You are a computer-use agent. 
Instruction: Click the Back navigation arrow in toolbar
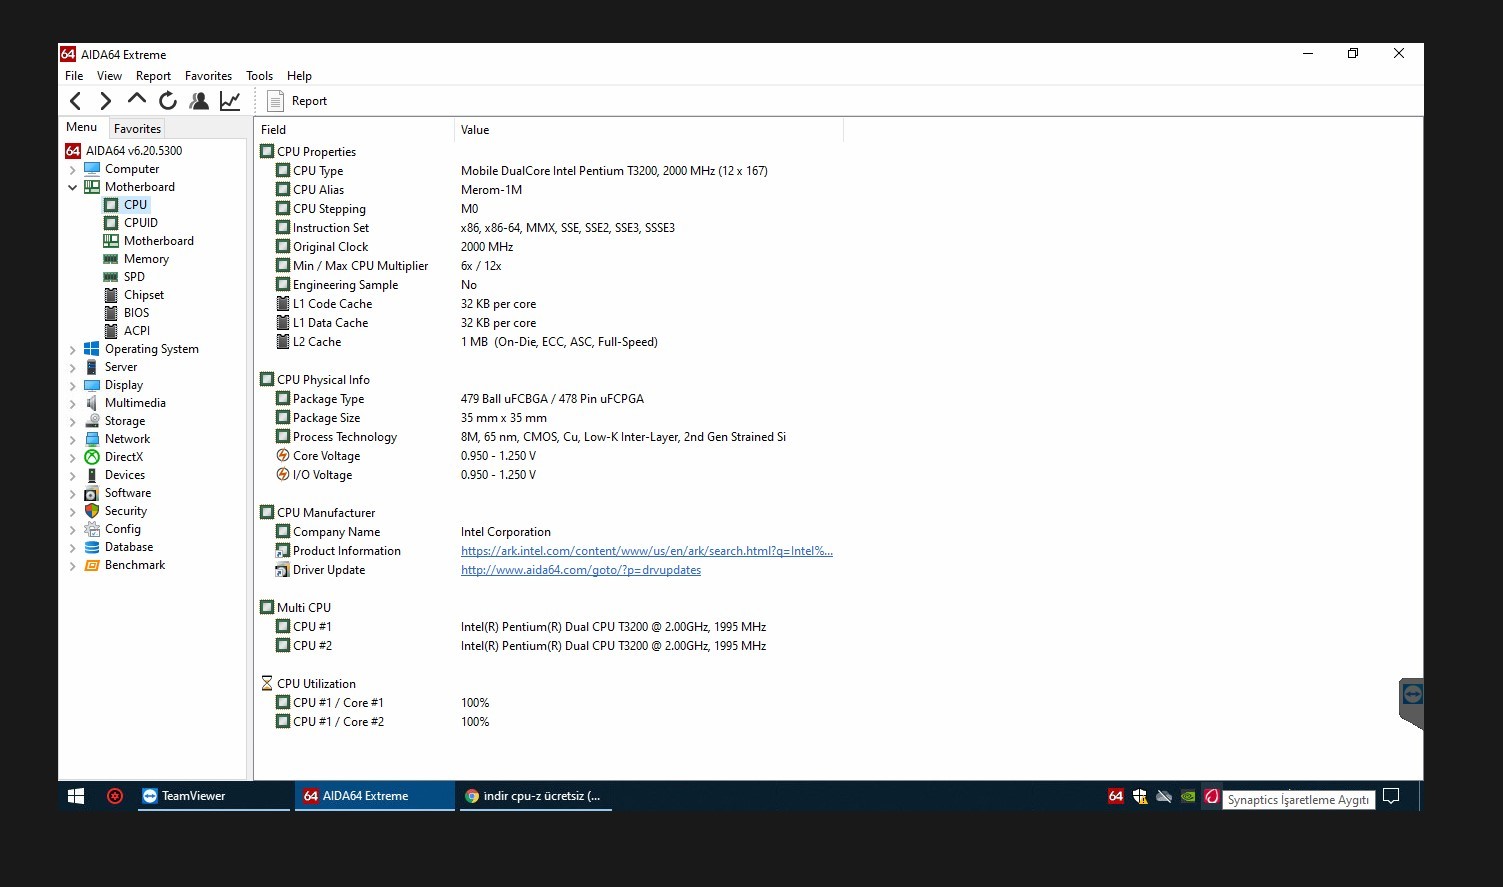pyautogui.click(x=76, y=101)
